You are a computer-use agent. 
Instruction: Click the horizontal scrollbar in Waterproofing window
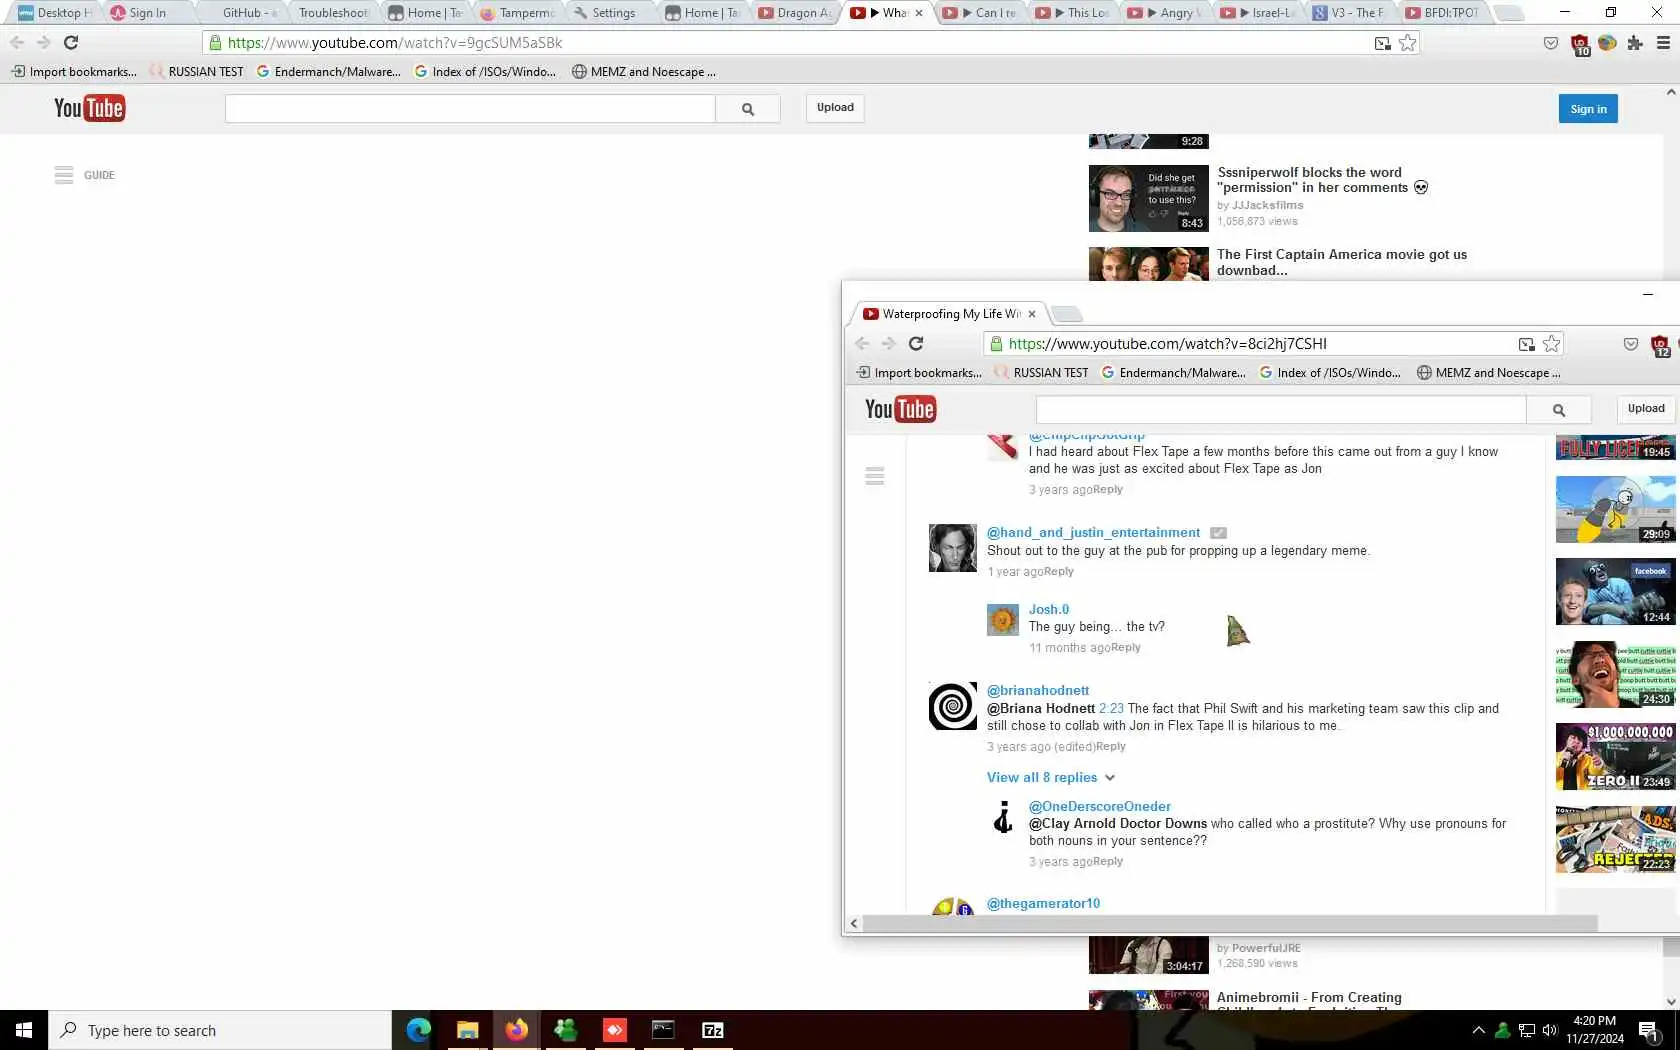click(1230, 923)
